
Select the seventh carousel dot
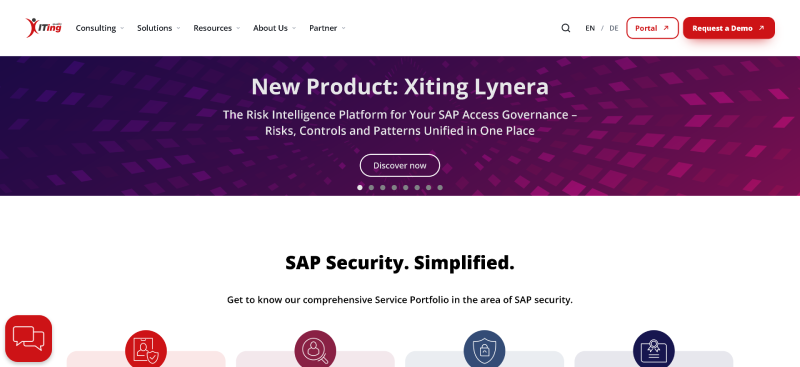[x=429, y=187]
